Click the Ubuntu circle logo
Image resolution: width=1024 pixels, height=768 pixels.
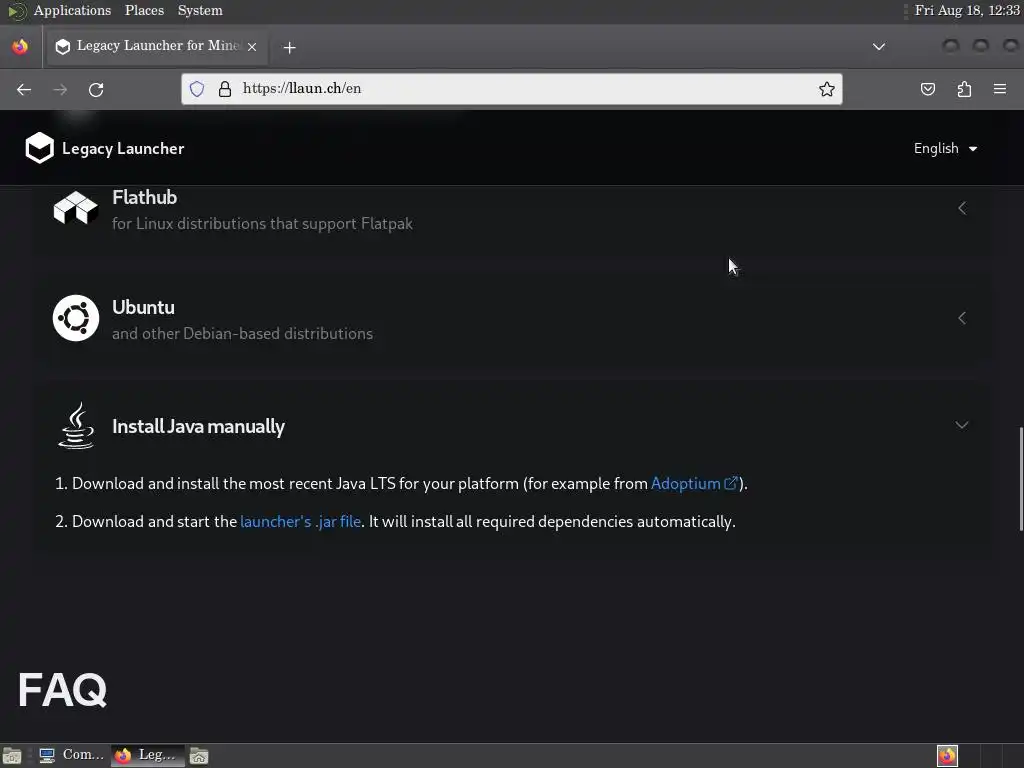click(x=76, y=318)
